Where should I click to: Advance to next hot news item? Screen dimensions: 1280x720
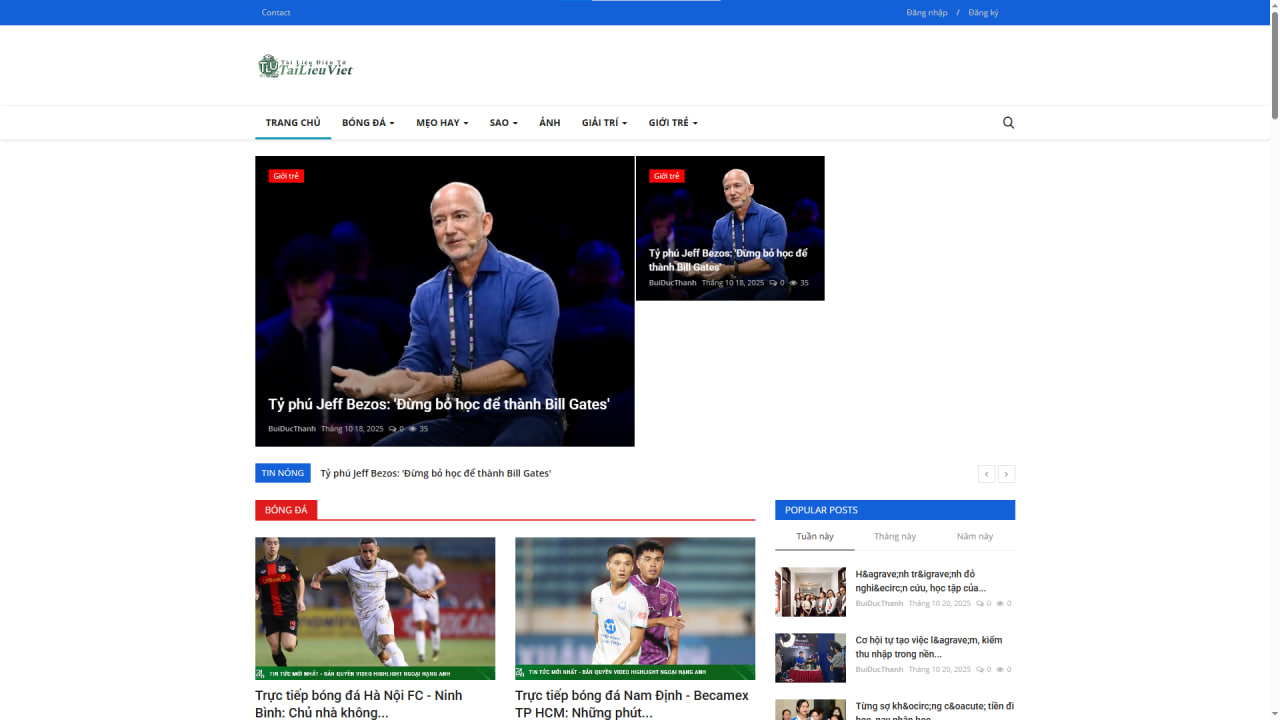coord(1007,474)
